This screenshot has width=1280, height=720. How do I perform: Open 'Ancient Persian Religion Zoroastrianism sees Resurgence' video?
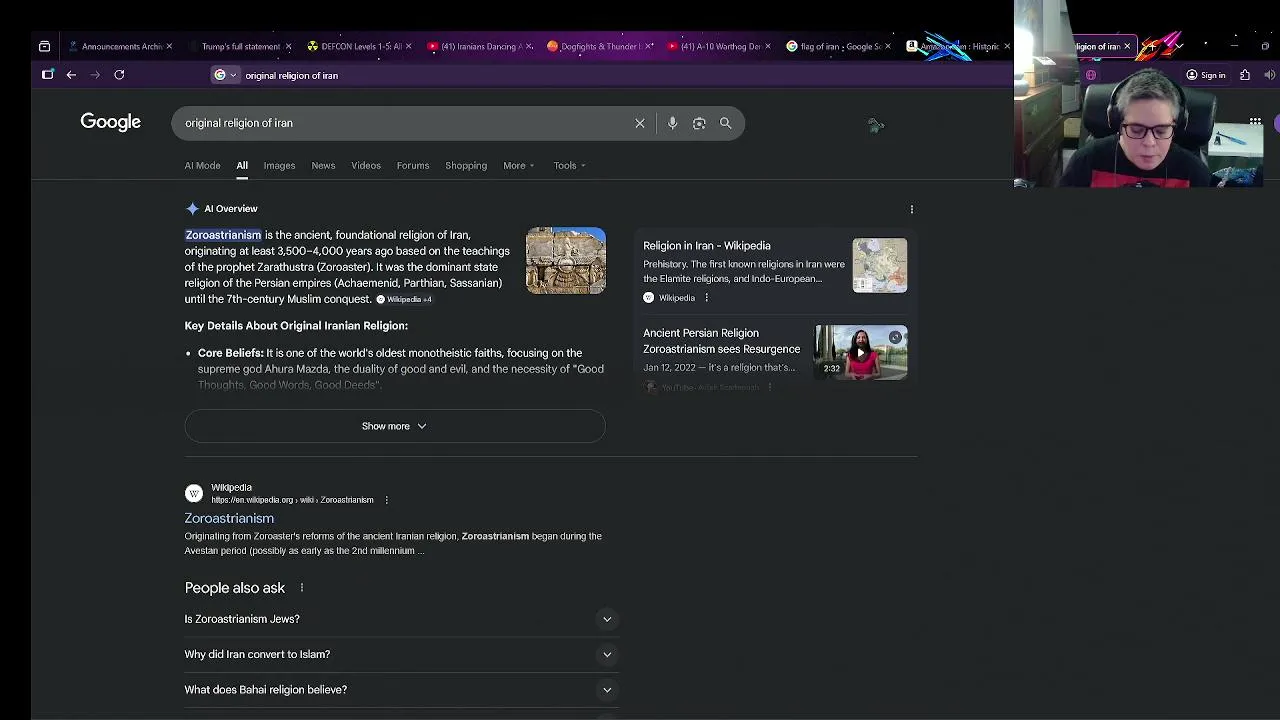click(721, 341)
